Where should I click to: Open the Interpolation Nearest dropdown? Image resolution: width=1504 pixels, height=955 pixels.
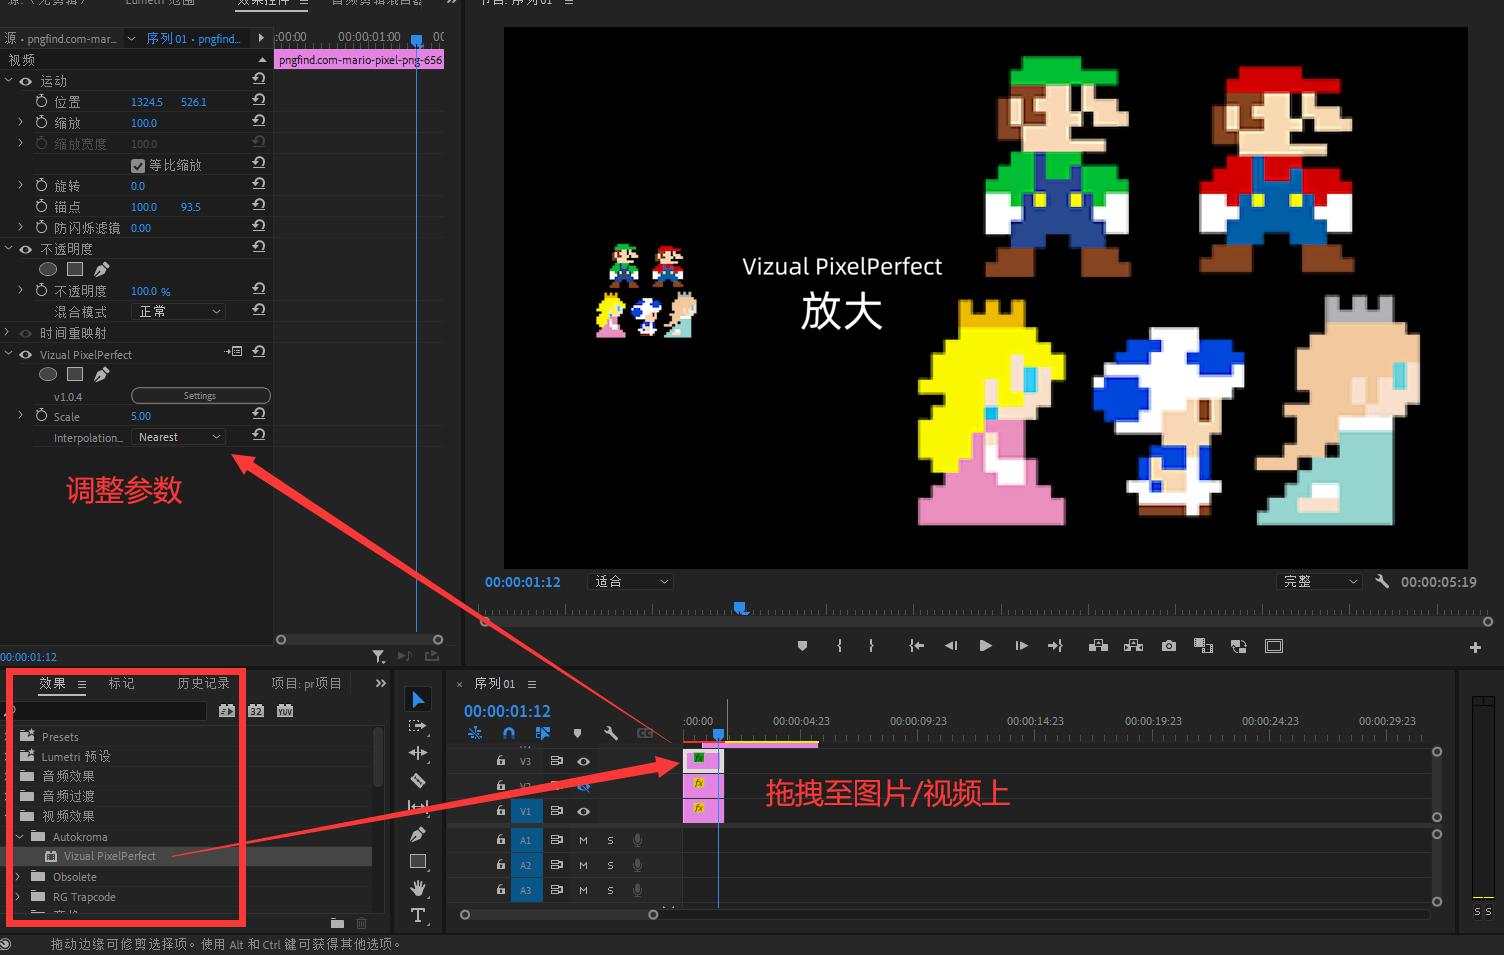[x=179, y=437]
